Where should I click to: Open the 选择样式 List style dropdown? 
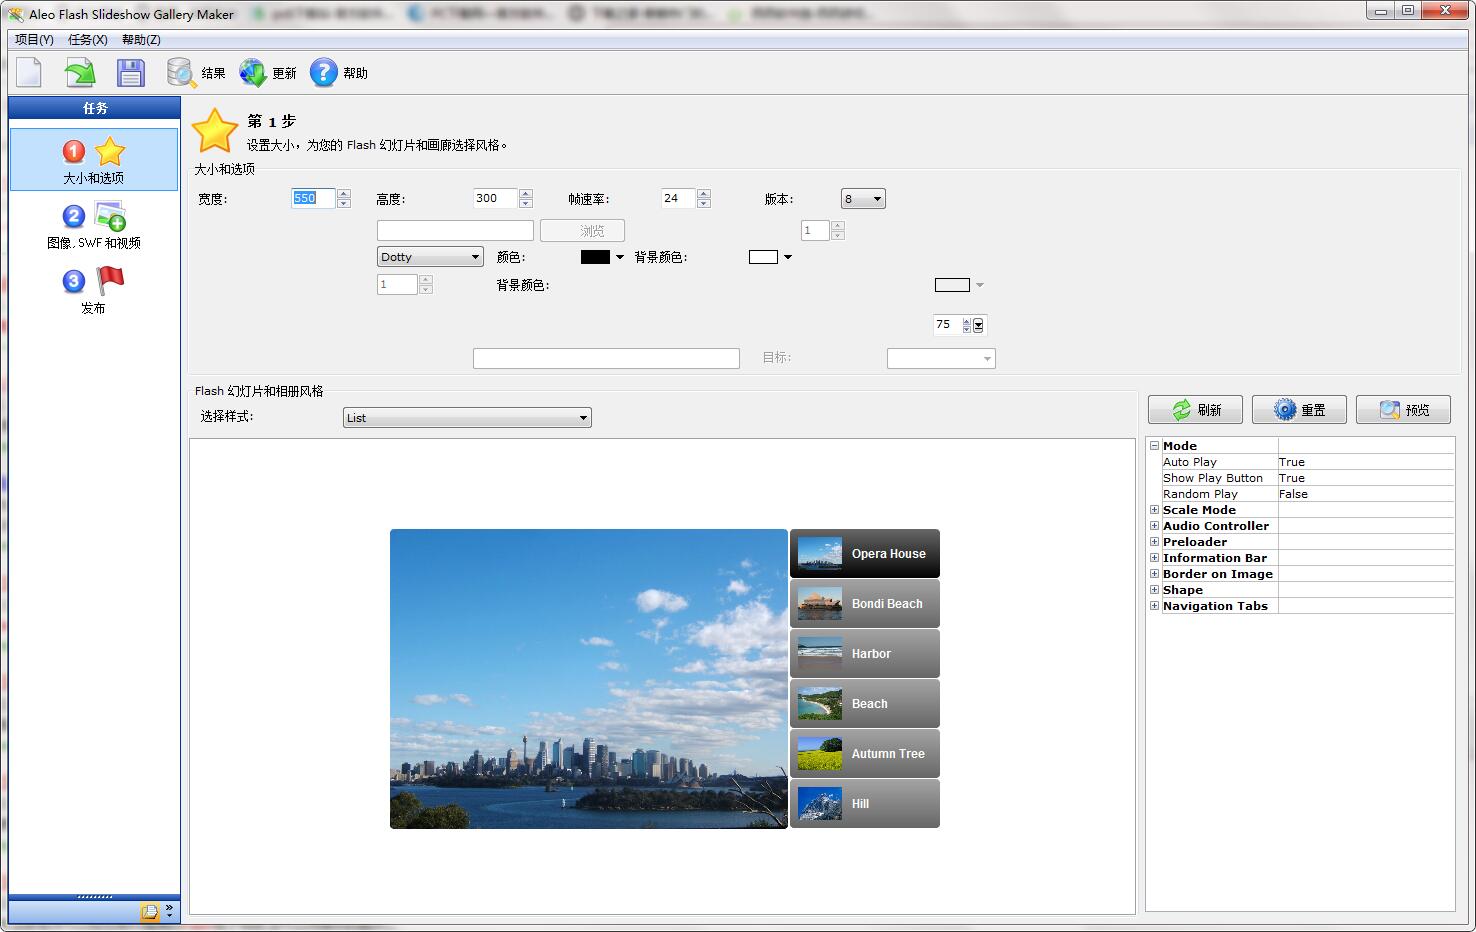coord(467,418)
